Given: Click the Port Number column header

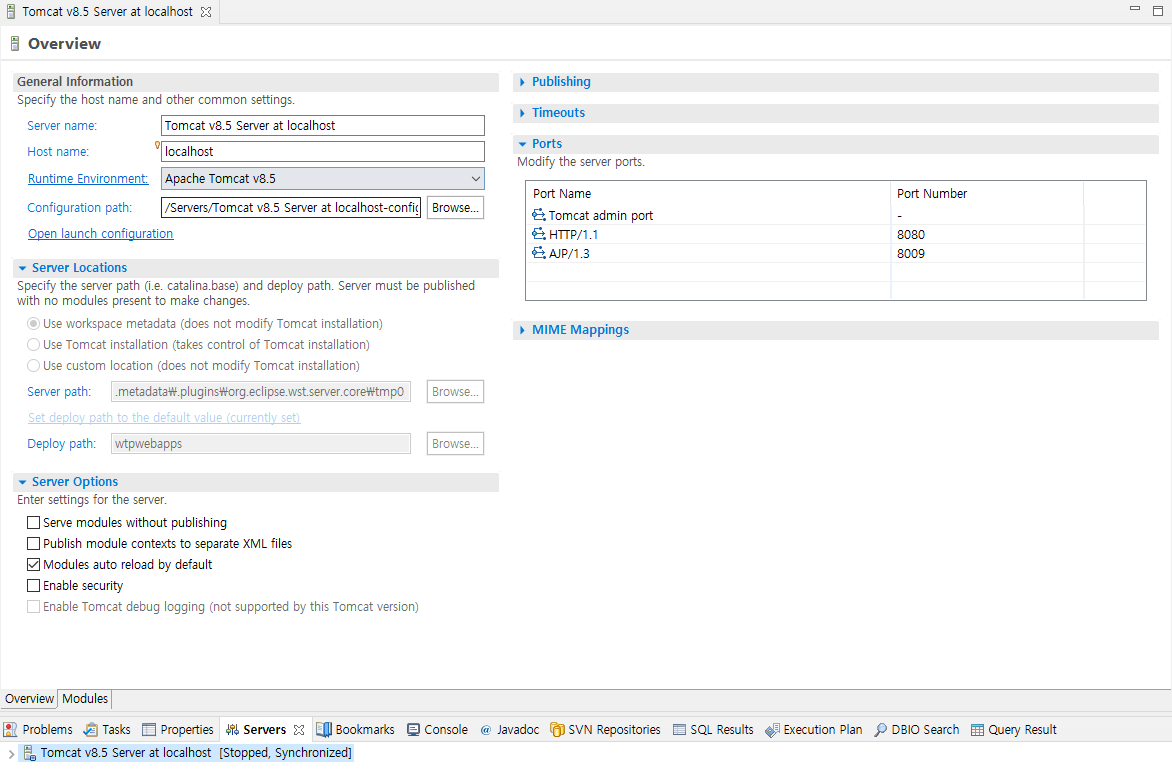Looking at the screenshot, I should pos(987,194).
